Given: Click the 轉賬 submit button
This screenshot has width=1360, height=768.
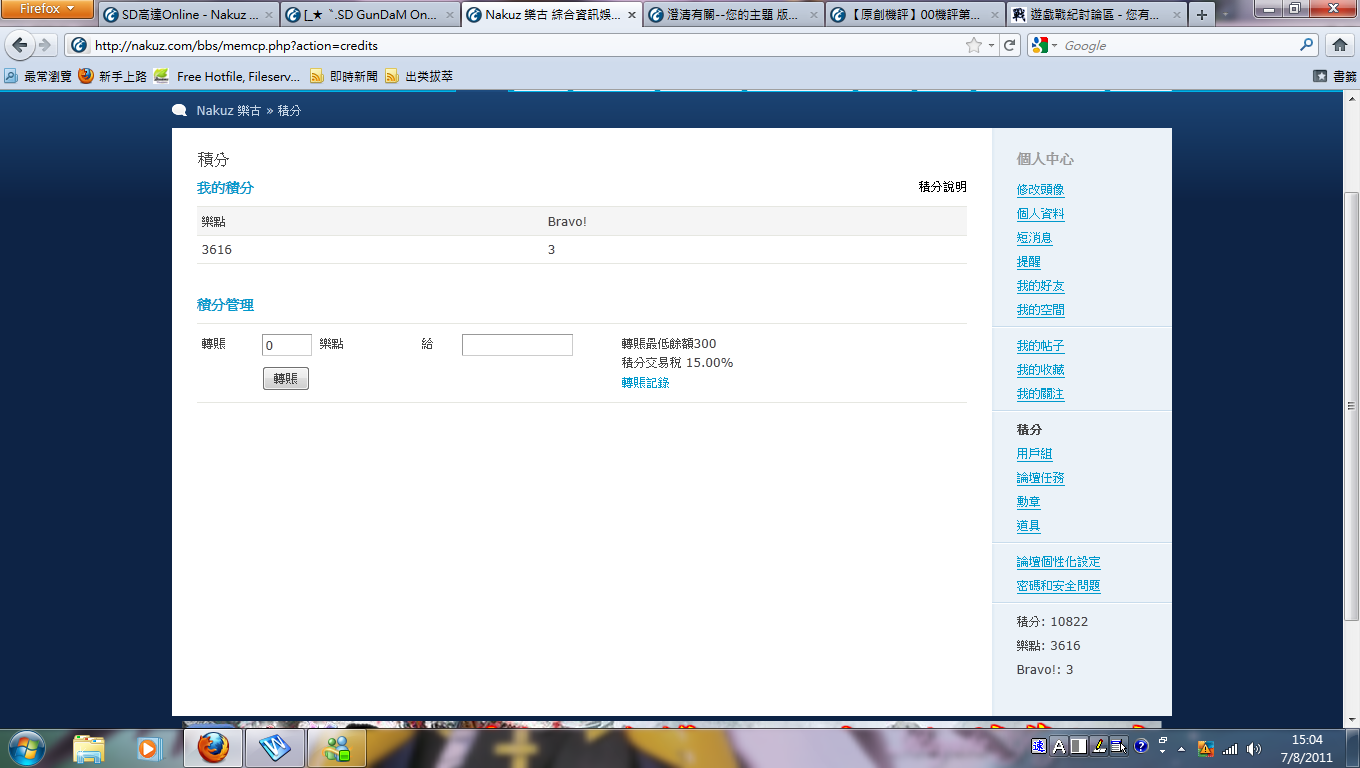Looking at the screenshot, I should (286, 379).
